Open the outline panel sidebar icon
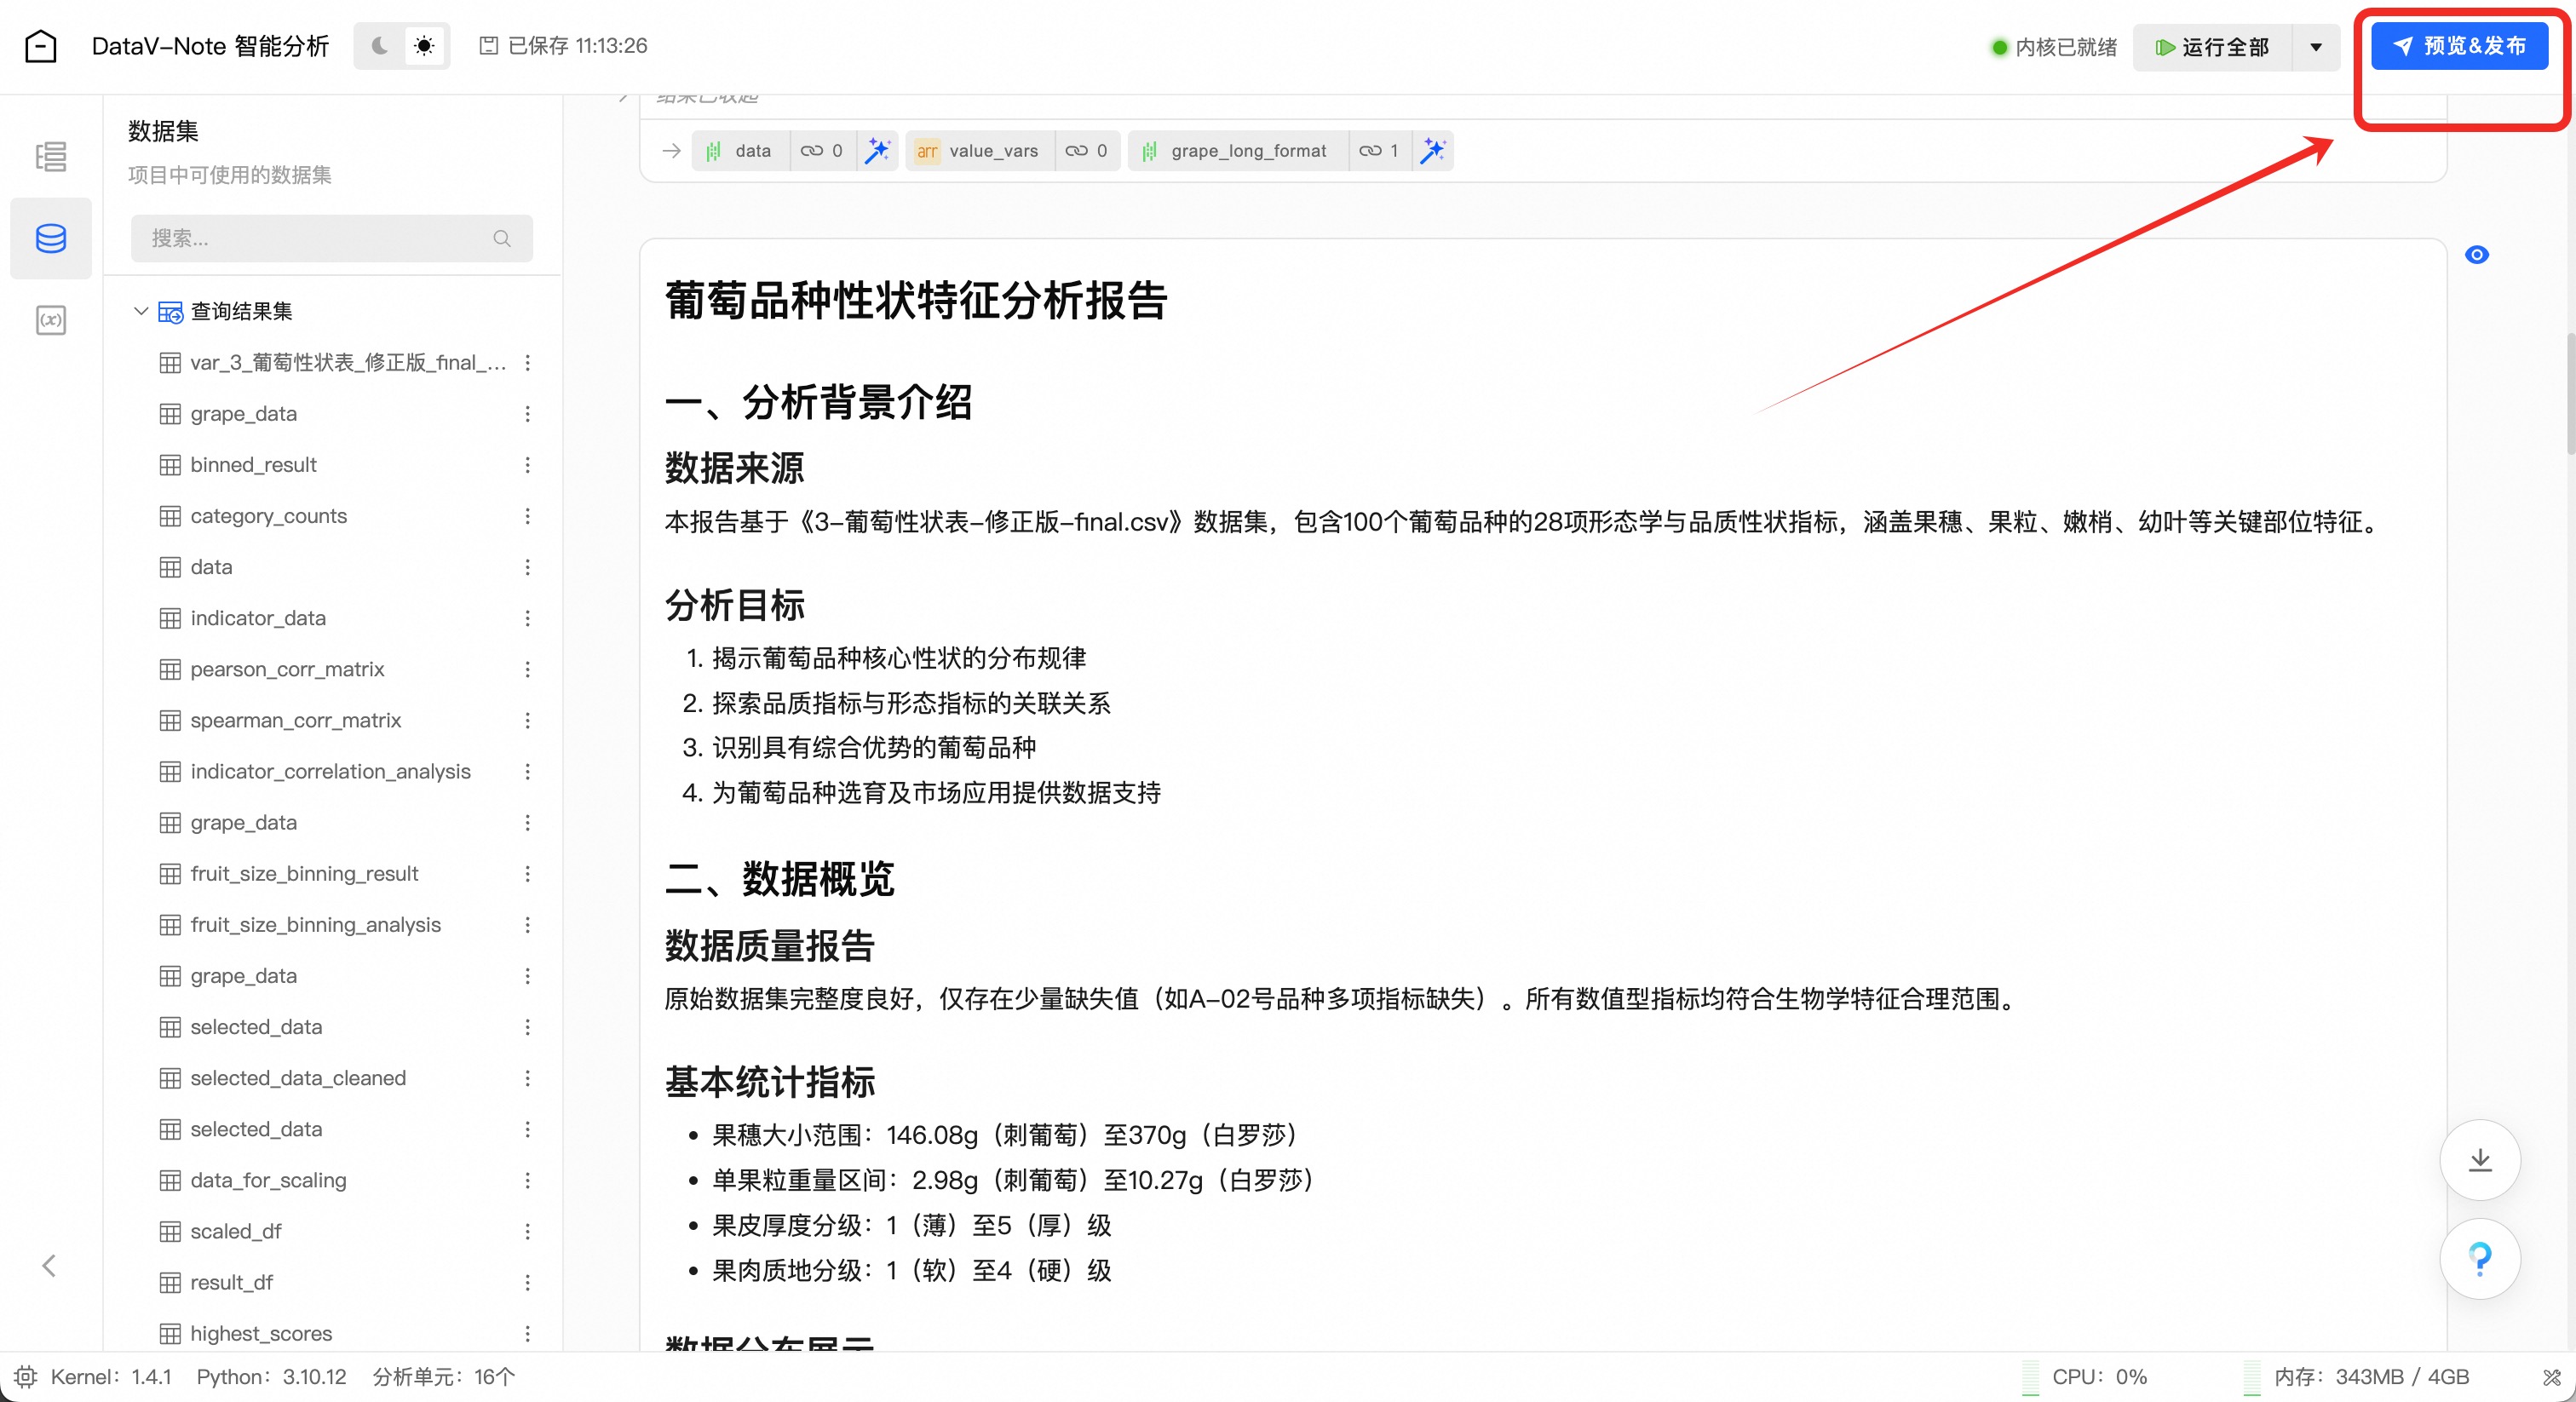Image resolution: width=2576 pixels, height=1402 pixels. (51, 156)
